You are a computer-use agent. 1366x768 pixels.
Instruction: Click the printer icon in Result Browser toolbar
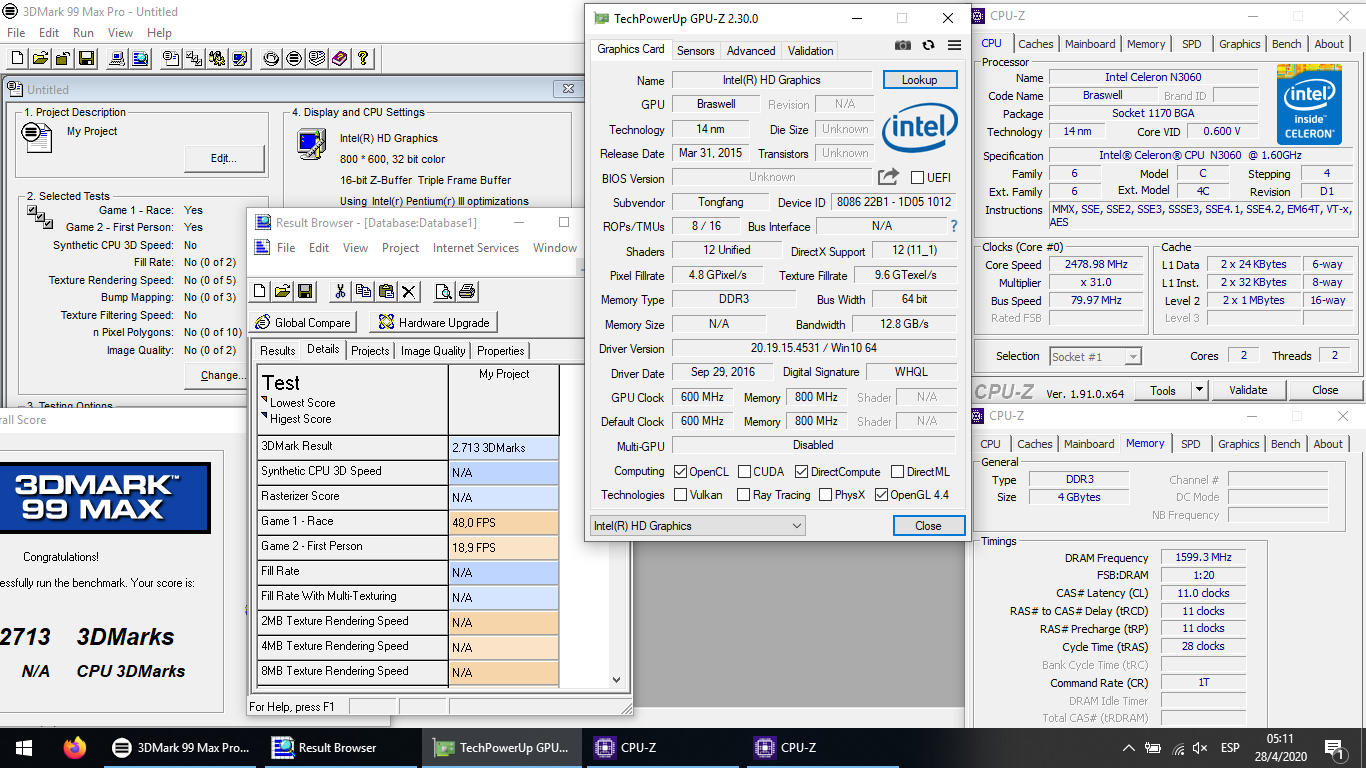pos(467,291)
